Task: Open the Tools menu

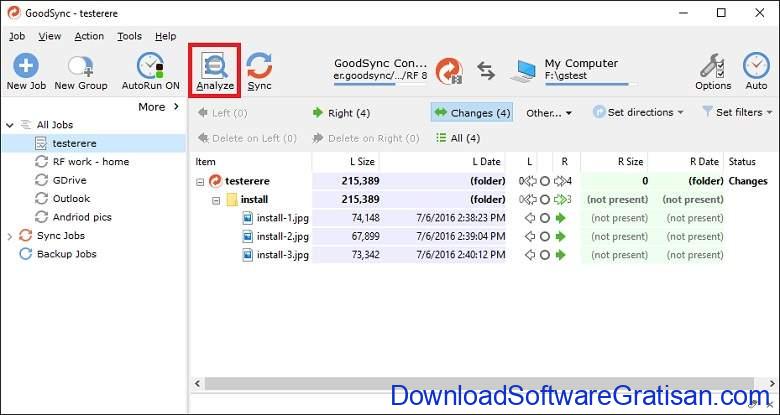Action: coord(129,36)
